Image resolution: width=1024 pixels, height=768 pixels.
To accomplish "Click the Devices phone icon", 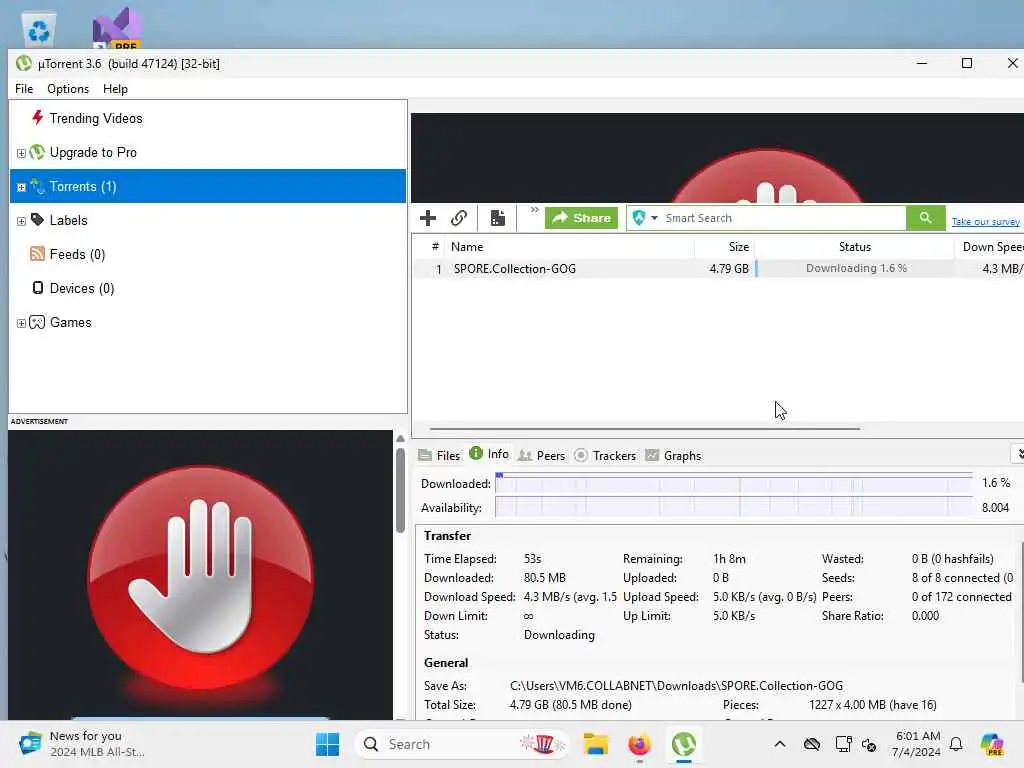I will (38, 288).
